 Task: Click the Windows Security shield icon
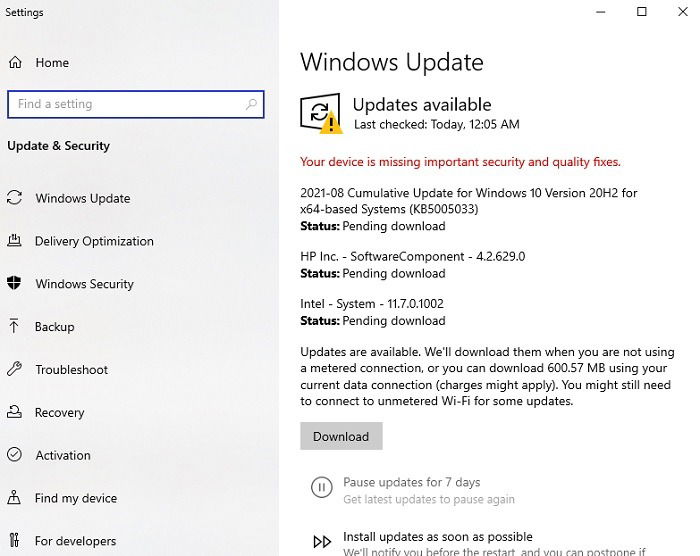click(x=14, y=283)
